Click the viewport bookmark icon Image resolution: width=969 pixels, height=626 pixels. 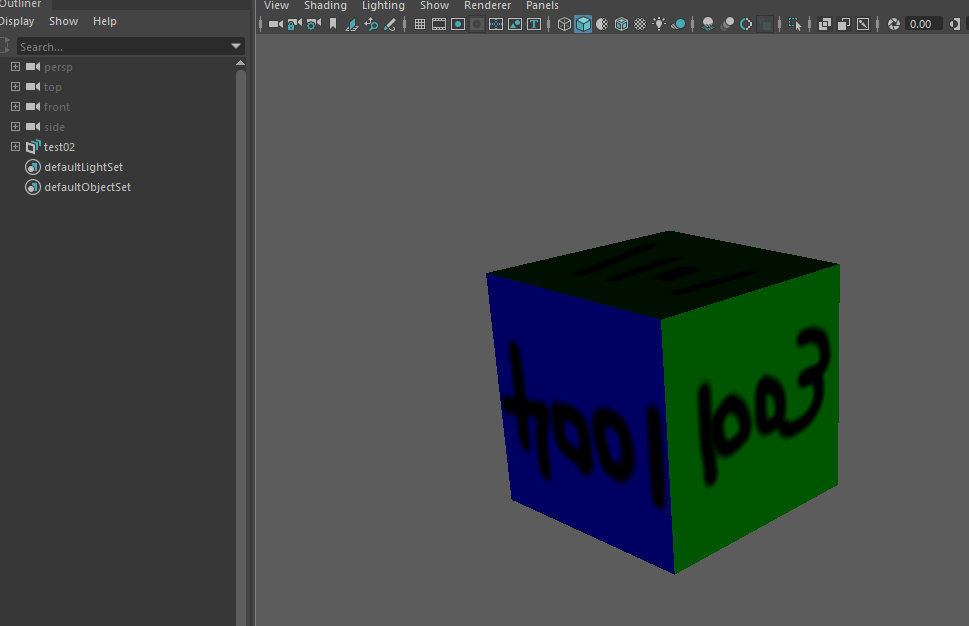tap(333, 24)
